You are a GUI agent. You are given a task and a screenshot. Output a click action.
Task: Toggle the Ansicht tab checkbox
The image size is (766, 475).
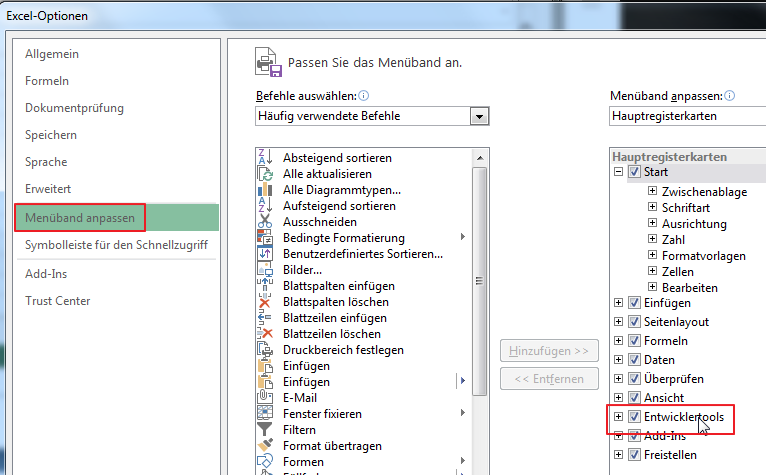click(634, 398)
